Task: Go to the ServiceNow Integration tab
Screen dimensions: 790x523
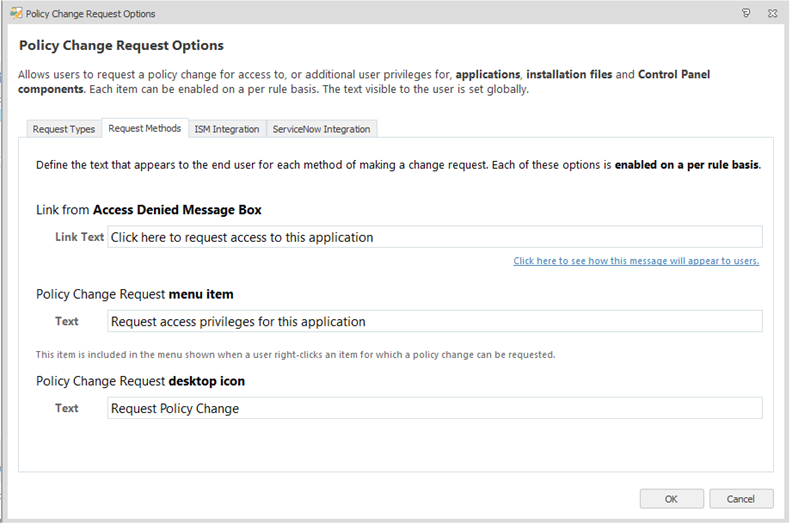Action: pos(321,129)
